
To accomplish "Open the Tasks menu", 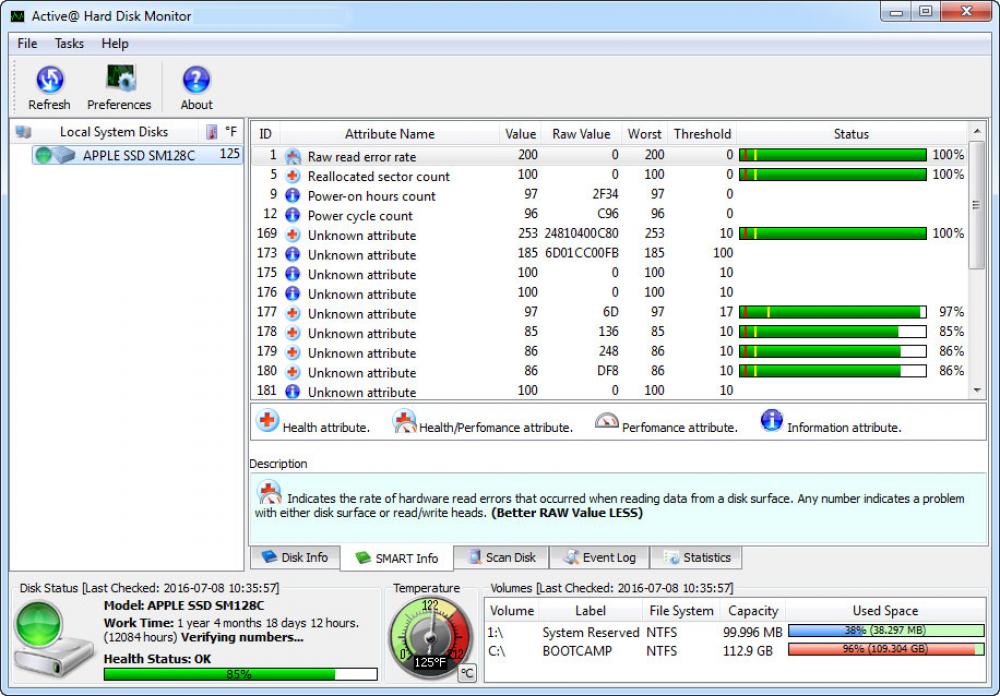I will pos(68,43).
